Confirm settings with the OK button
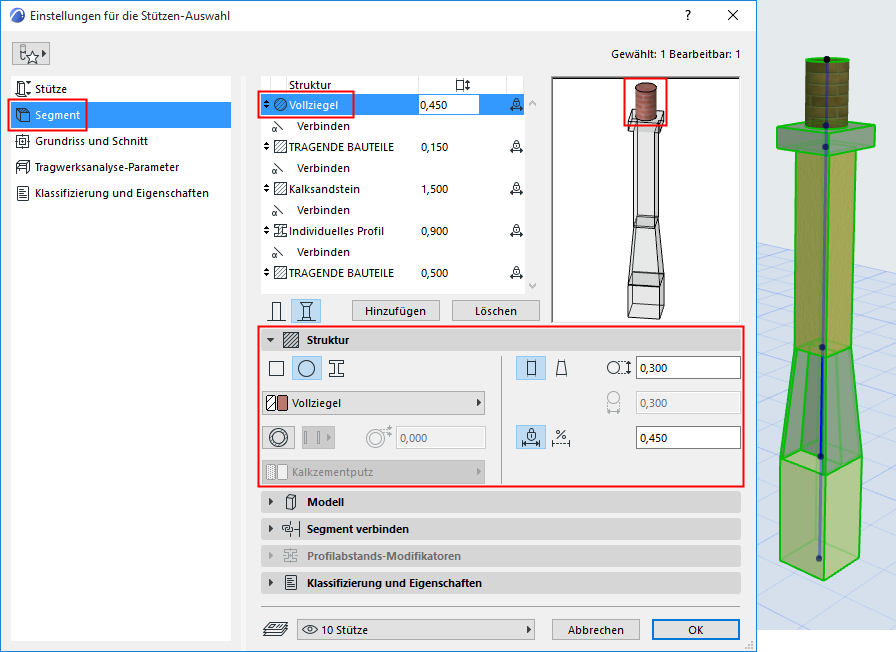This screenshot has width=896, height=652. tap(695, 629)
